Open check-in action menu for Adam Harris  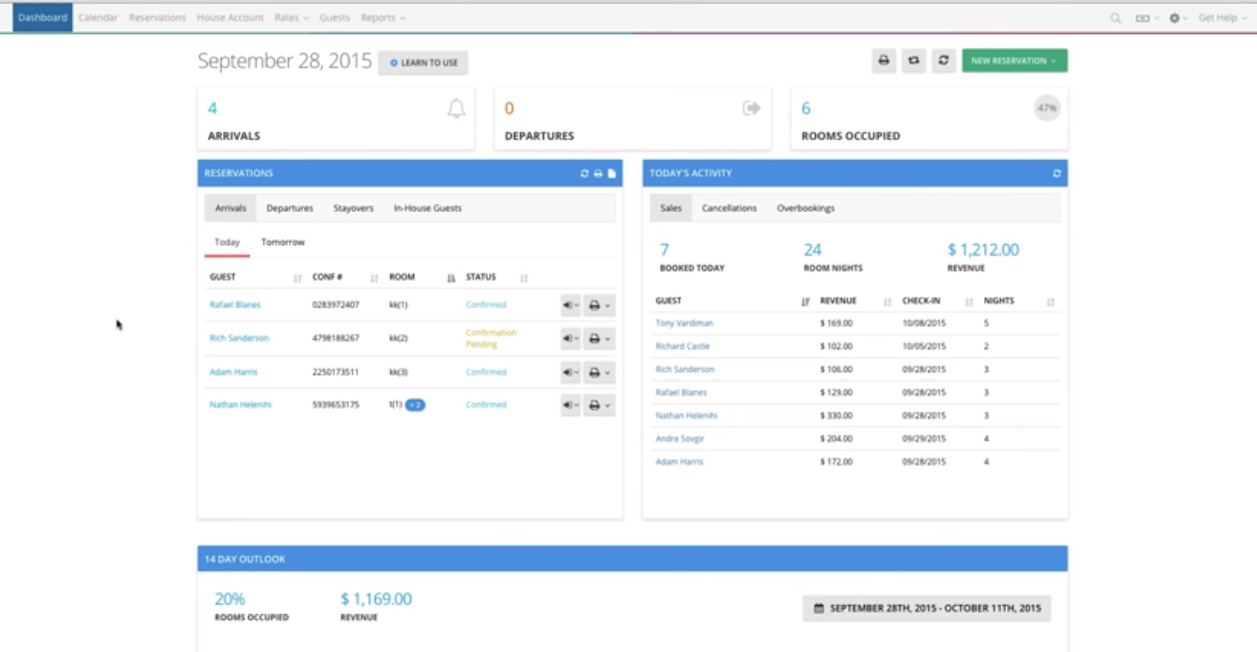pyautogui.click(x=570, y=372)
